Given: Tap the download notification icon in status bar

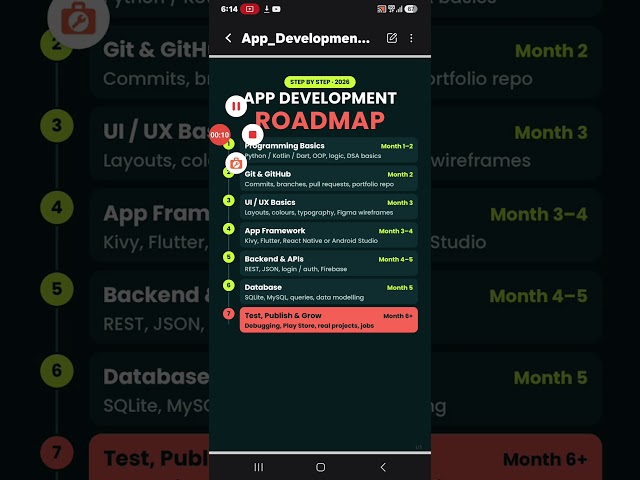Looking at the screenshot, I should (x=267, y=9).
